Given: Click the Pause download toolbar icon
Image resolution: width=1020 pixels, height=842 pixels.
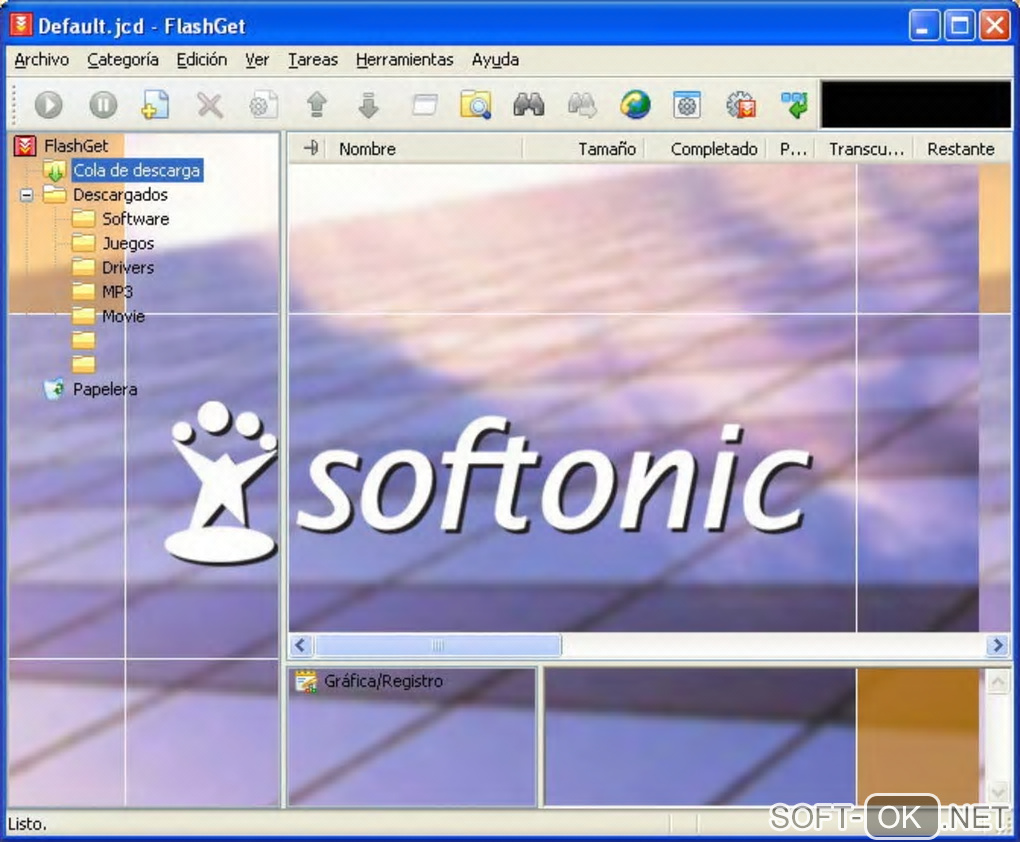Looking at the screenshot, I should pos(103,105).
